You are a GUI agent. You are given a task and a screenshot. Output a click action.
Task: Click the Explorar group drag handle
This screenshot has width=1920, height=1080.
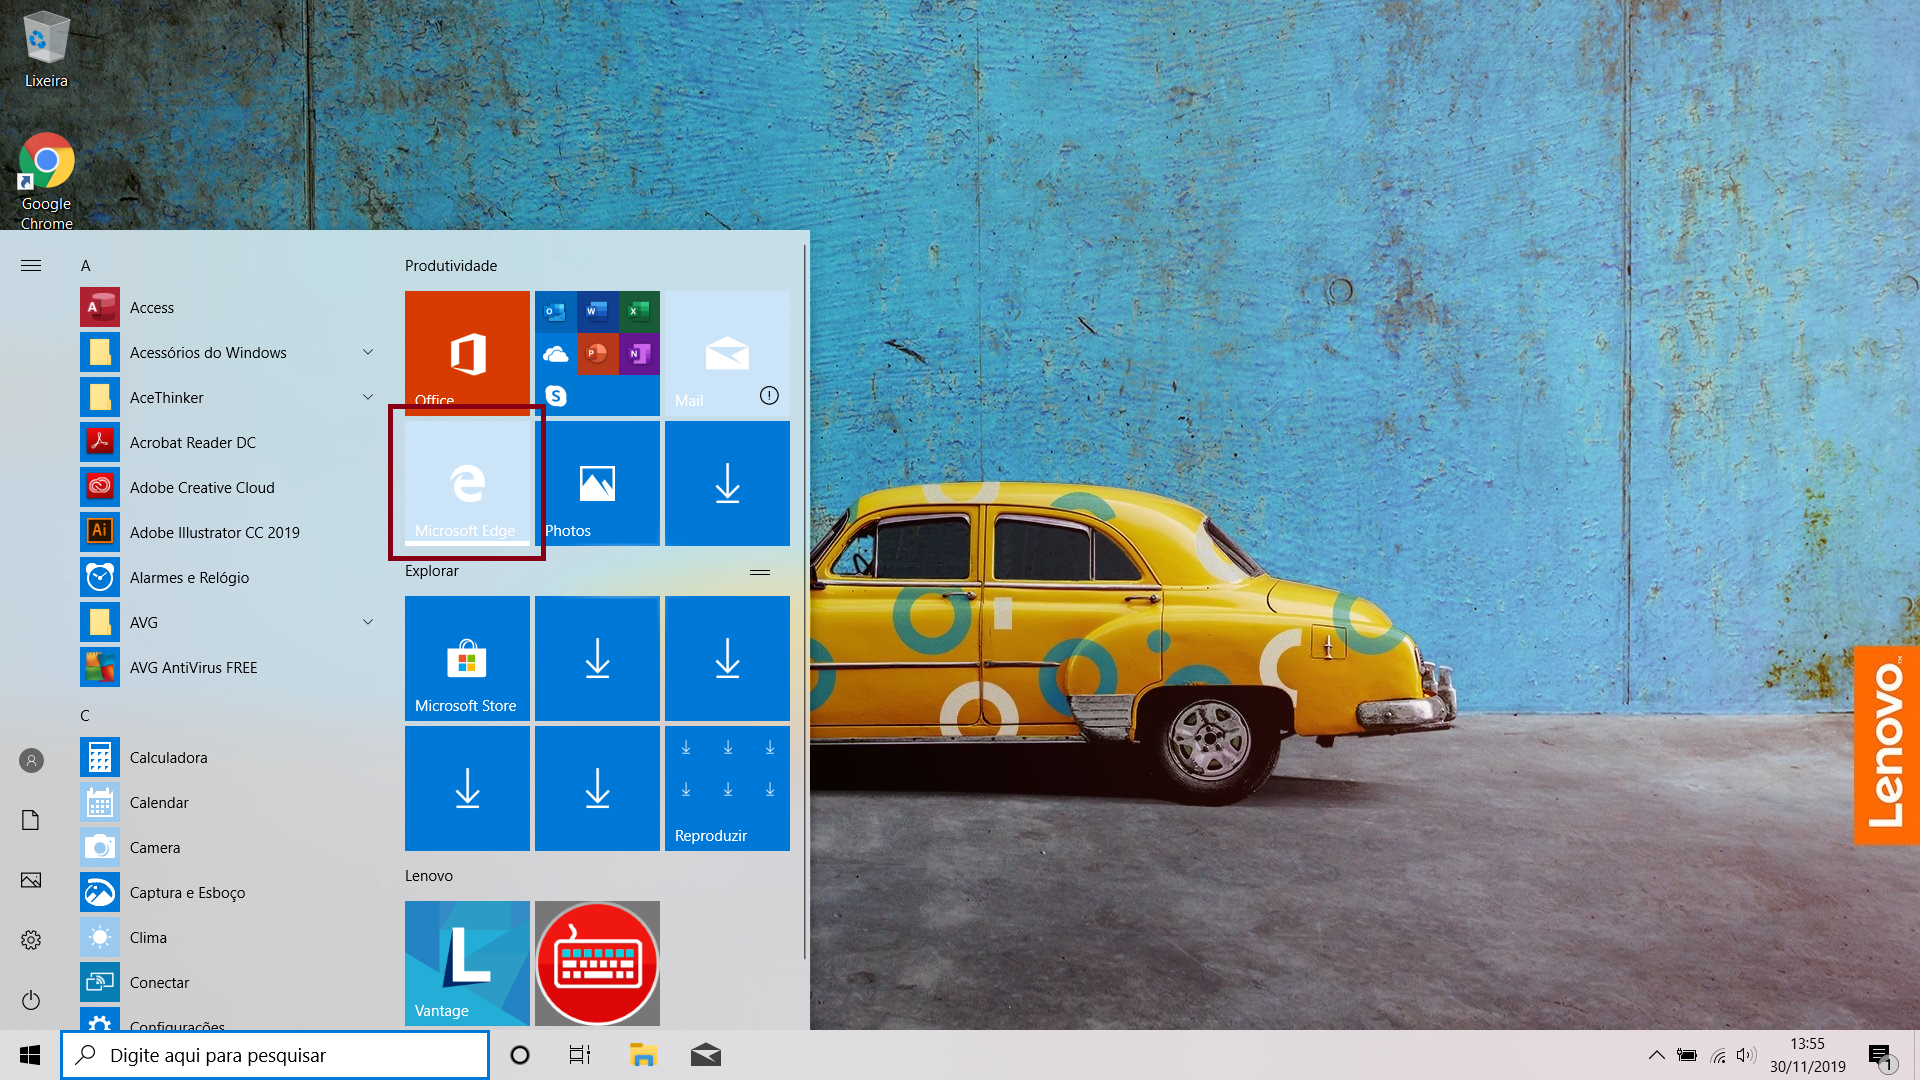click(x=760, y=572)
